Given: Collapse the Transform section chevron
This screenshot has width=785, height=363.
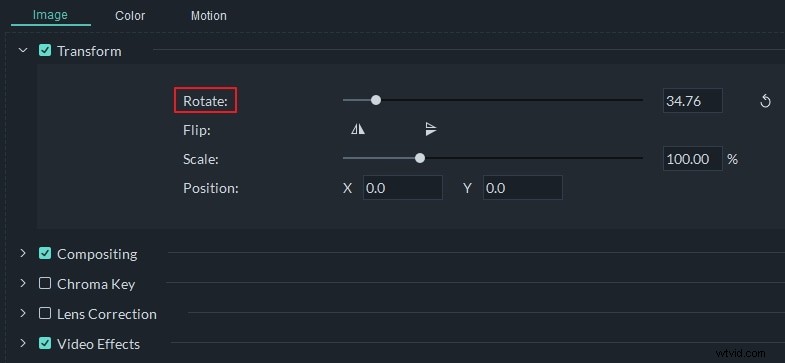Looking at the screenshot, I should 23,51.
